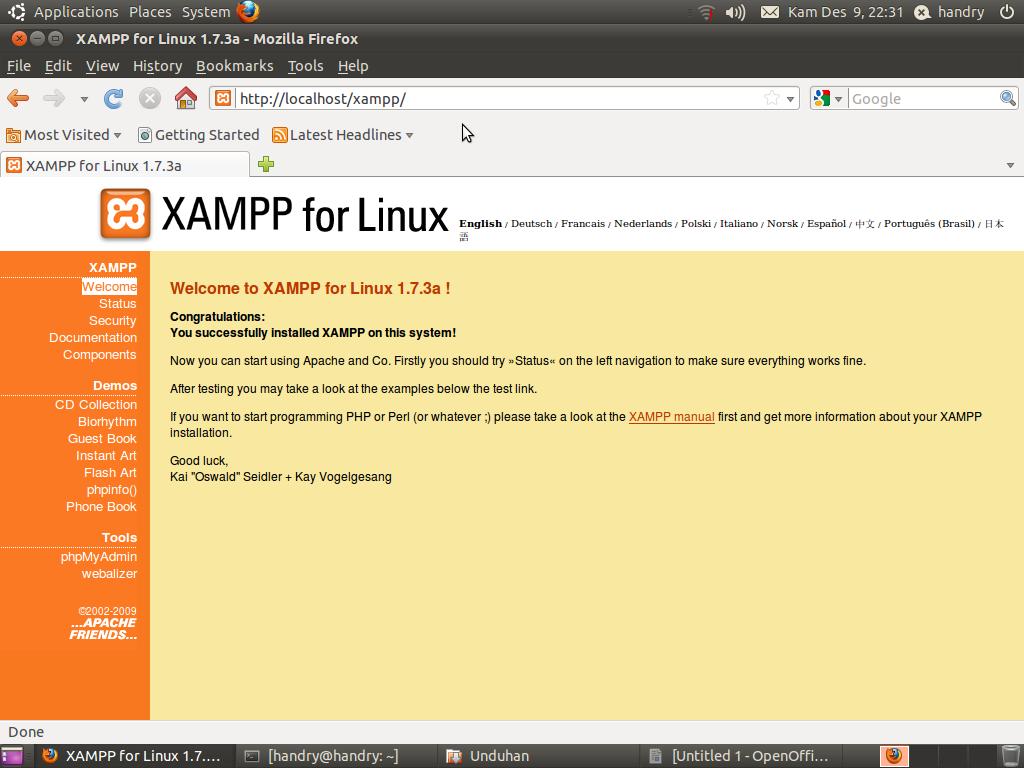This screenshot has width=1024, height=768.
Task: Click the volume speaker icon in the tray
Action: (736, 12)
